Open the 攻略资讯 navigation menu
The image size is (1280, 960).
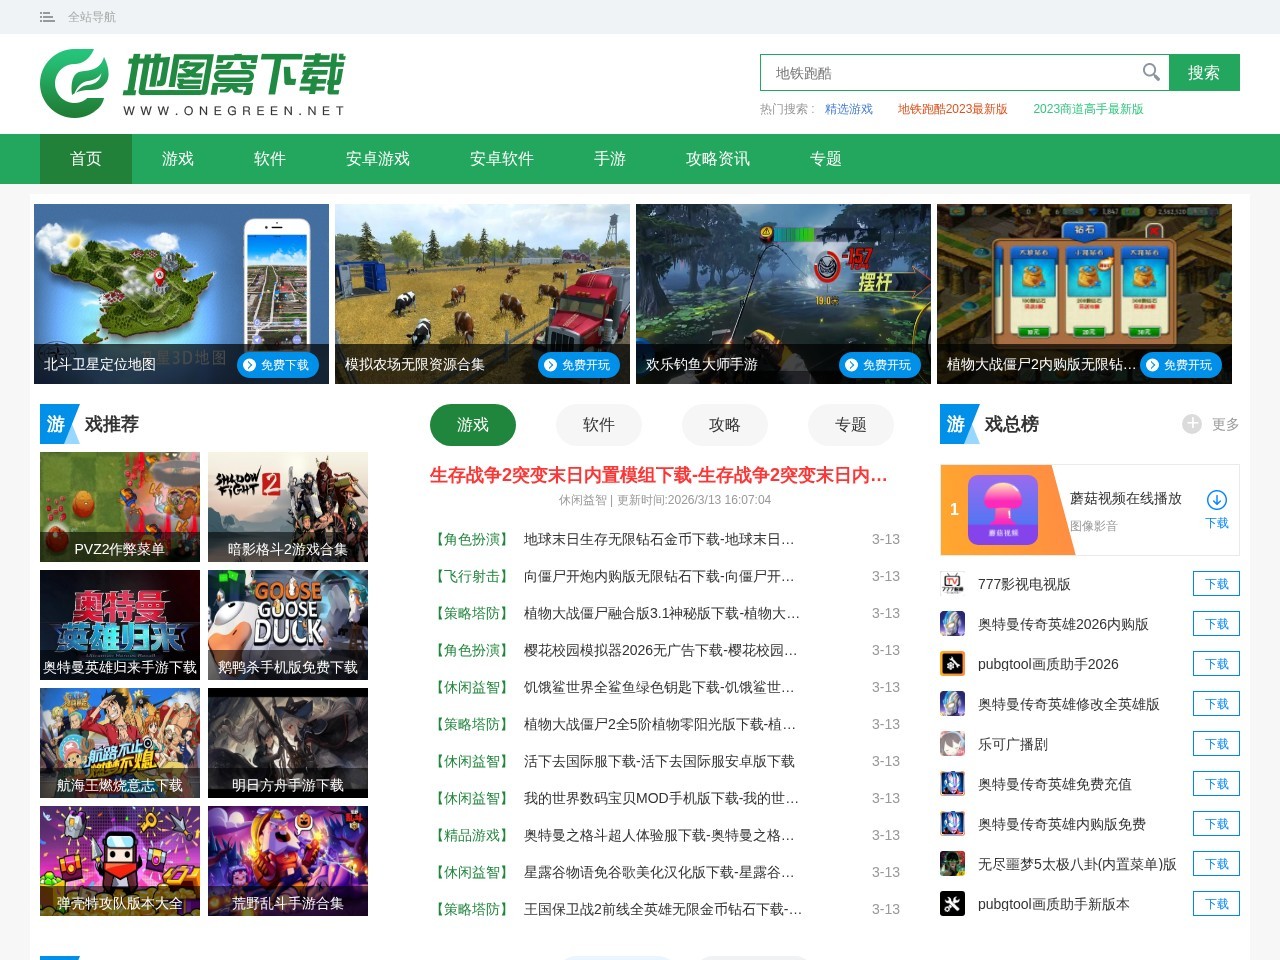[x=717, y=159]
